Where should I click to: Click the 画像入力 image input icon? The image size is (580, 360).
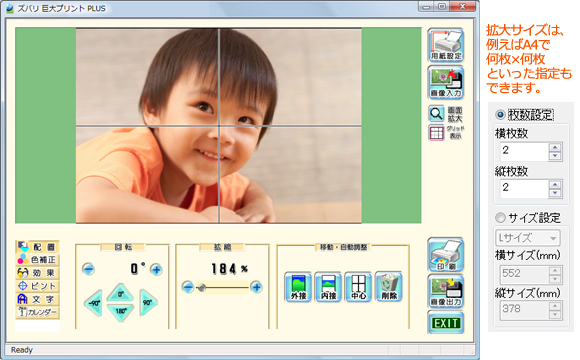tap(446, 83)
